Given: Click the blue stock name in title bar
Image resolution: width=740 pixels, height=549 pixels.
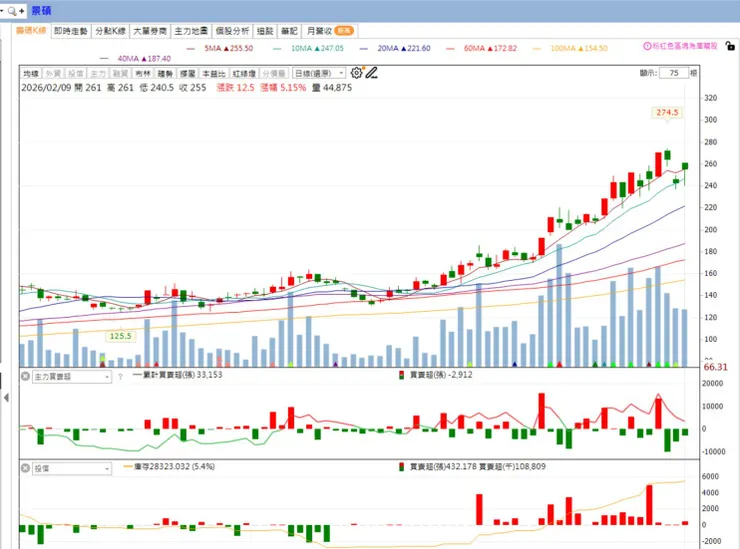Looking at the screenshot, I should tap(42, 10).
